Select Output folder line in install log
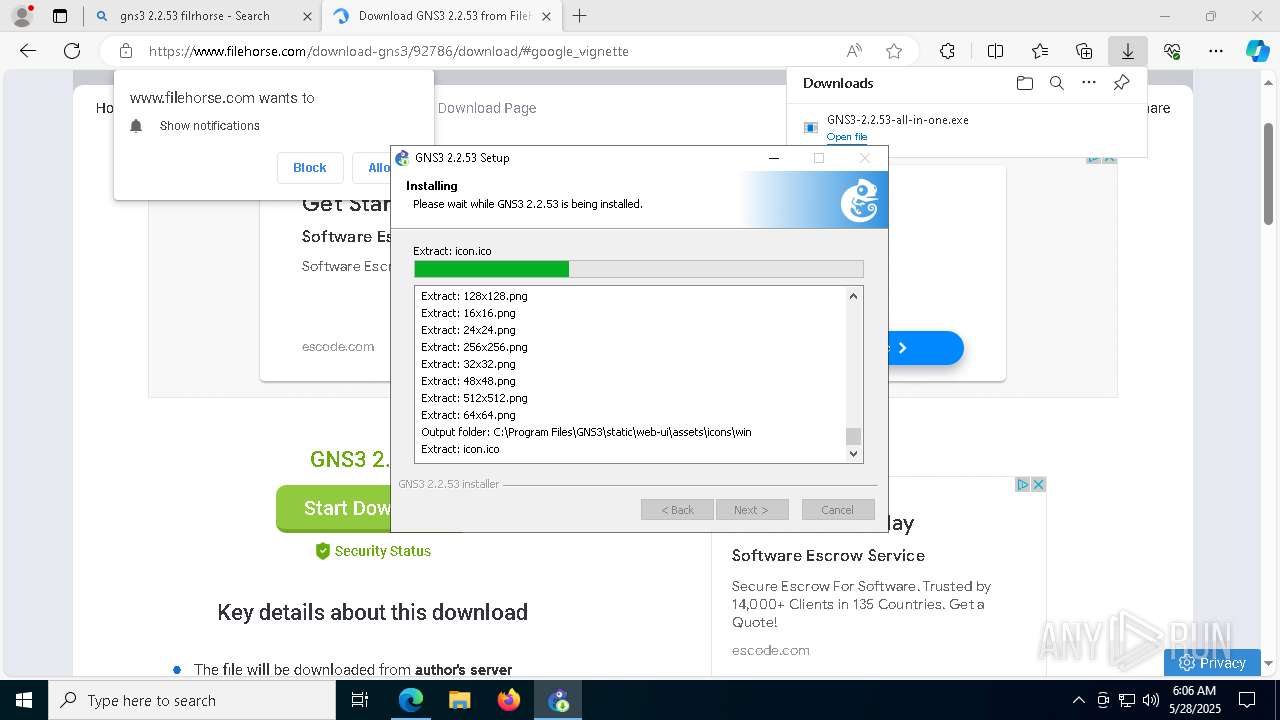This screenshot has width=1280, height=720. [x=586, y=432]
